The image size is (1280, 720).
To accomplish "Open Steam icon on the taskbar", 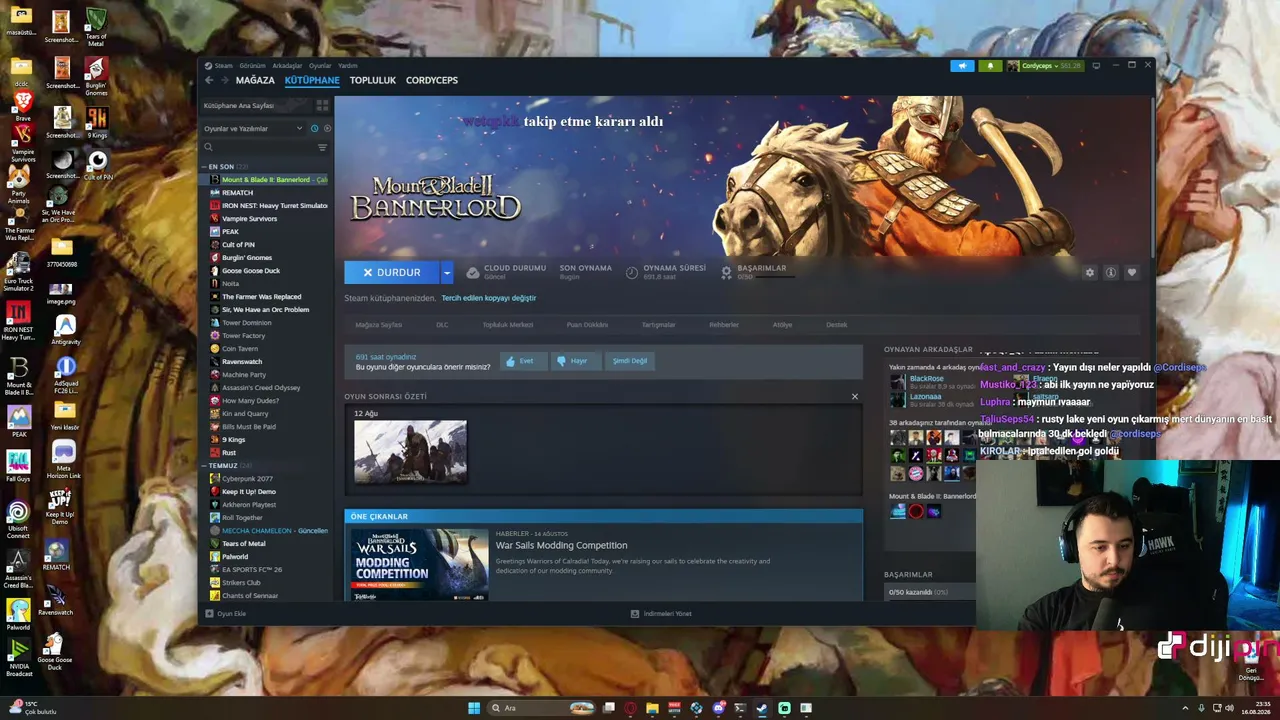I will pyautogui.click(x=762, y=708).
